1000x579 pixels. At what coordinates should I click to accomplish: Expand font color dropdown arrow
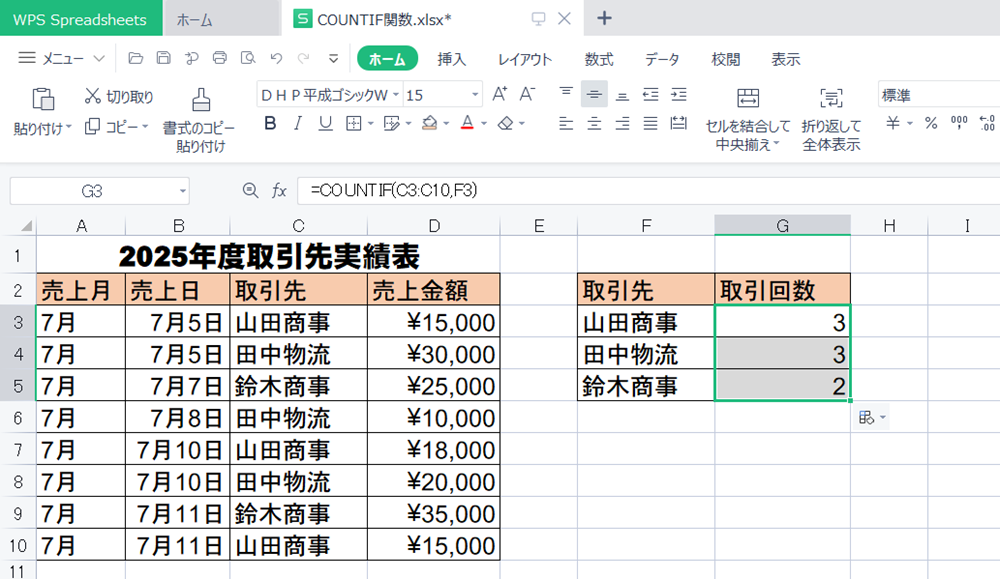[x=484, y=124]
